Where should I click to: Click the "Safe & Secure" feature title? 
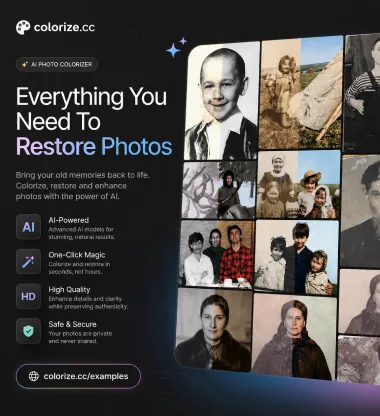[x=72, y=324]
